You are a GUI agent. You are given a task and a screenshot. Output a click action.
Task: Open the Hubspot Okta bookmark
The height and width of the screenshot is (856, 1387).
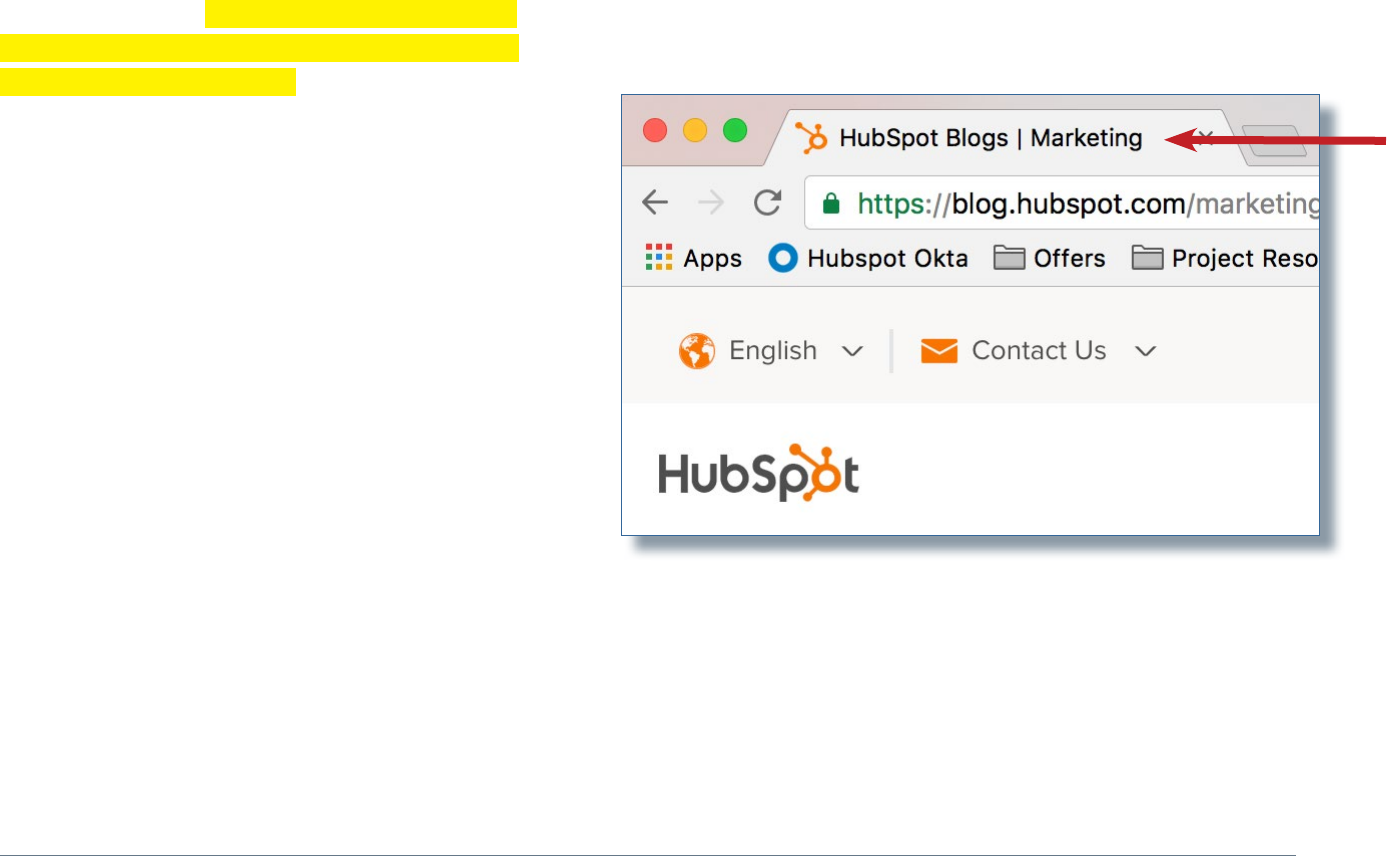tap(868, 258)
